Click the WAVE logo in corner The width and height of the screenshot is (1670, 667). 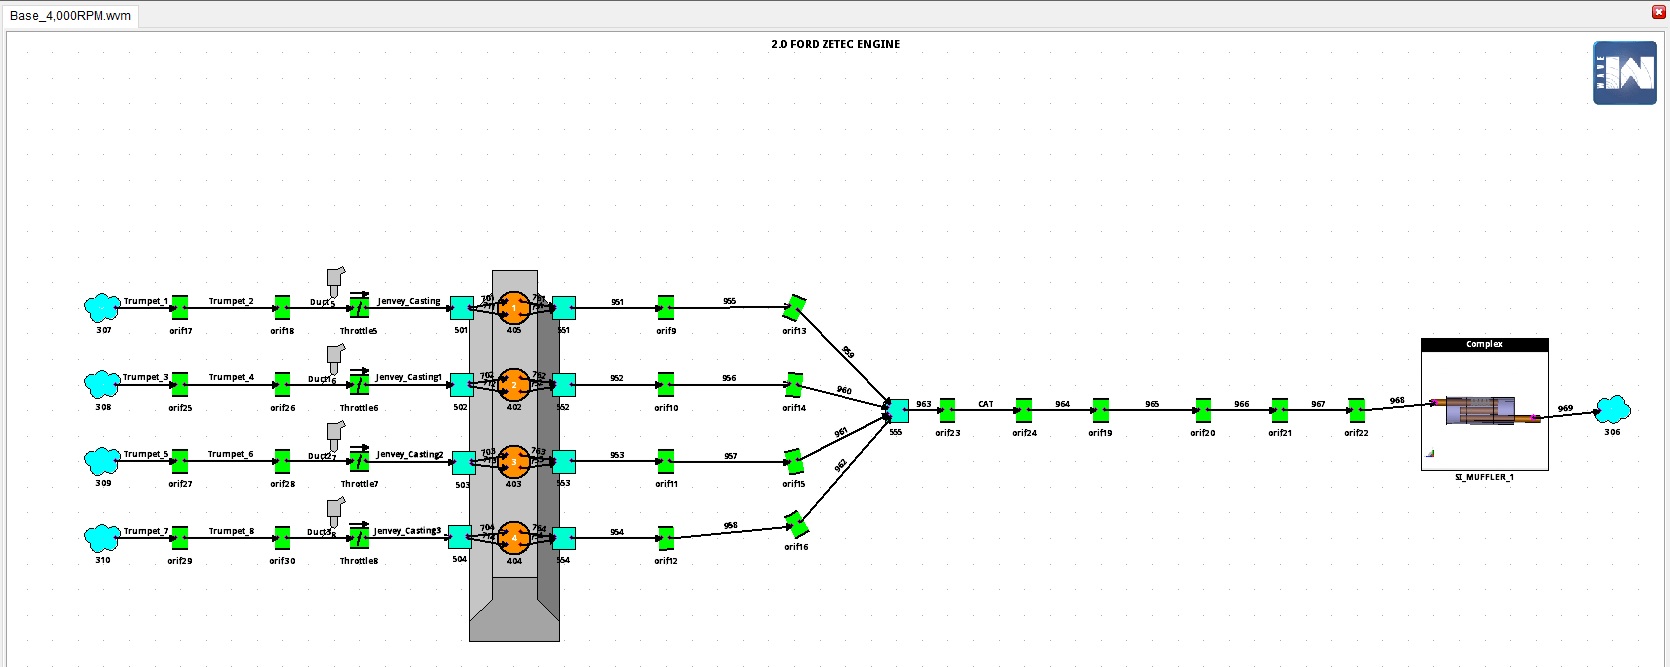point(1624,73)
